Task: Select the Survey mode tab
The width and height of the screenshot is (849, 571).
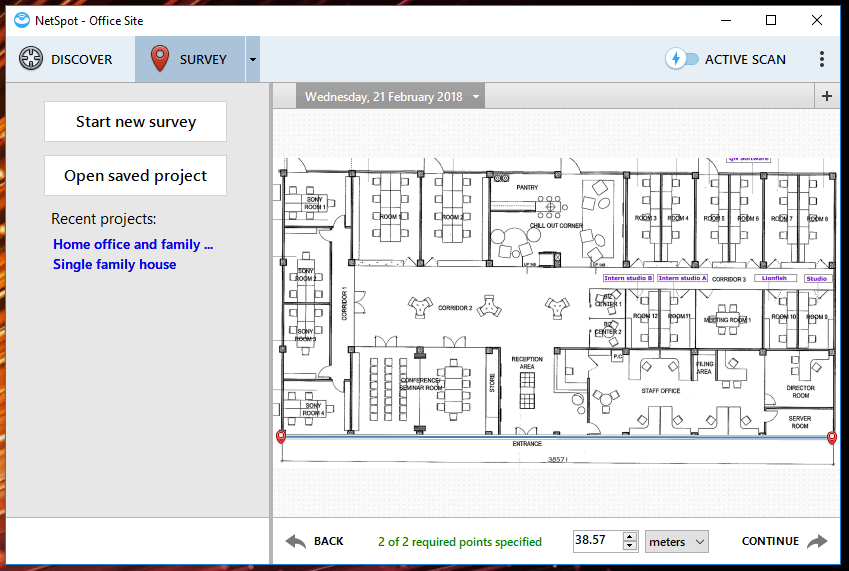Action: pos(190,59)
